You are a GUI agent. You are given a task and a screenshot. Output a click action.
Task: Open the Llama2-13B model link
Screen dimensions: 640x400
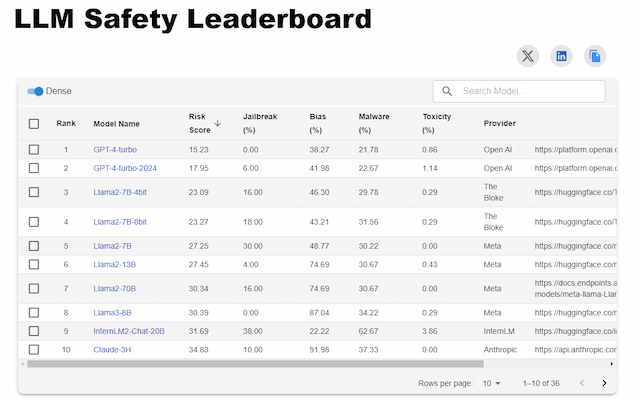click(114, 264)
